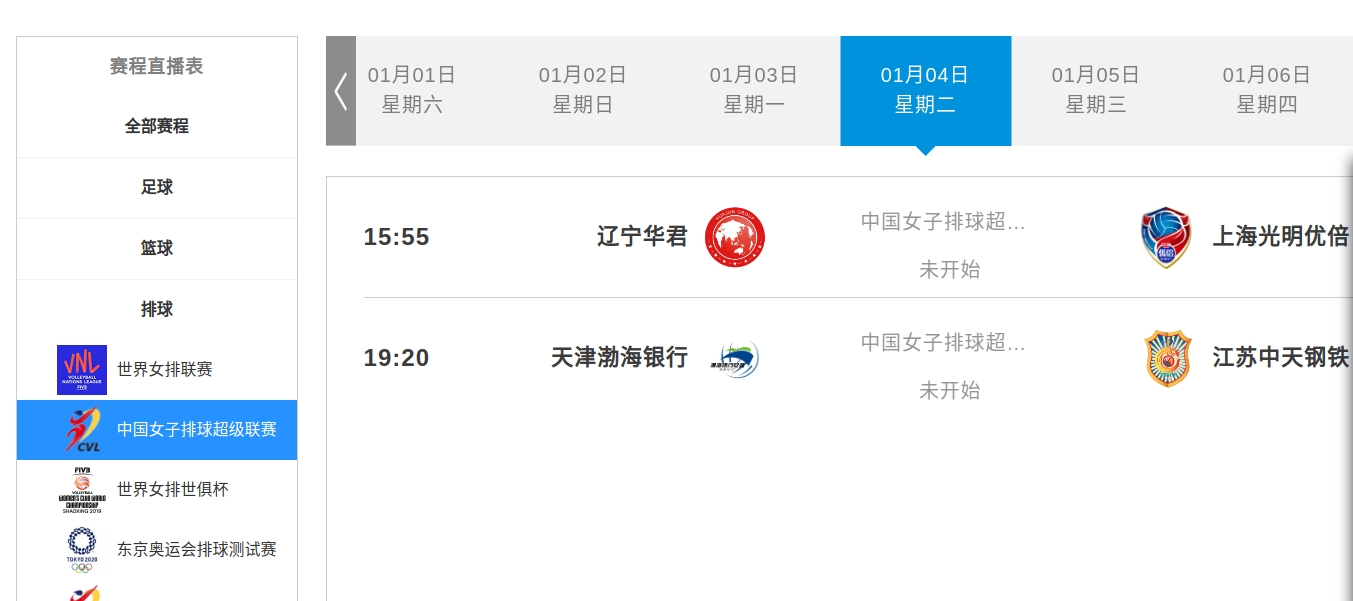Open the 01月05日 星期三 date tab
The image size is (1353, 601).
[1096, 91]
